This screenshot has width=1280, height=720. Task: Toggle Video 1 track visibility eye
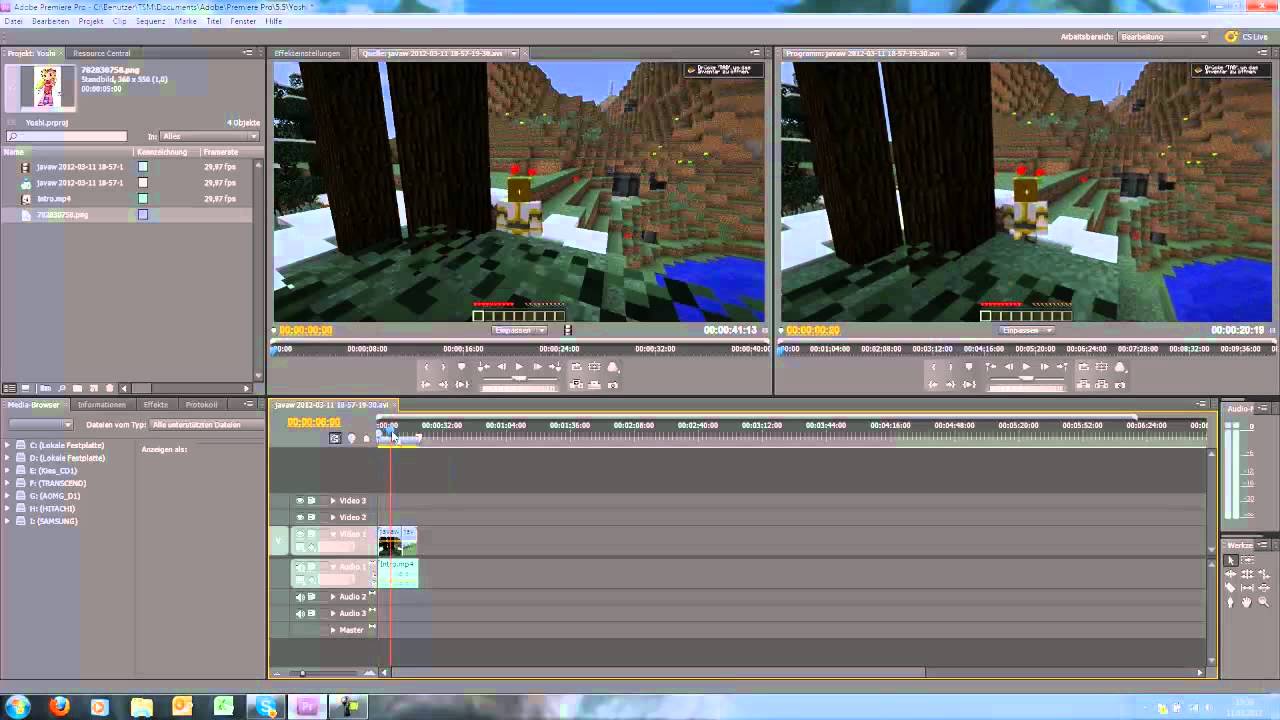(x=299, y=535)
